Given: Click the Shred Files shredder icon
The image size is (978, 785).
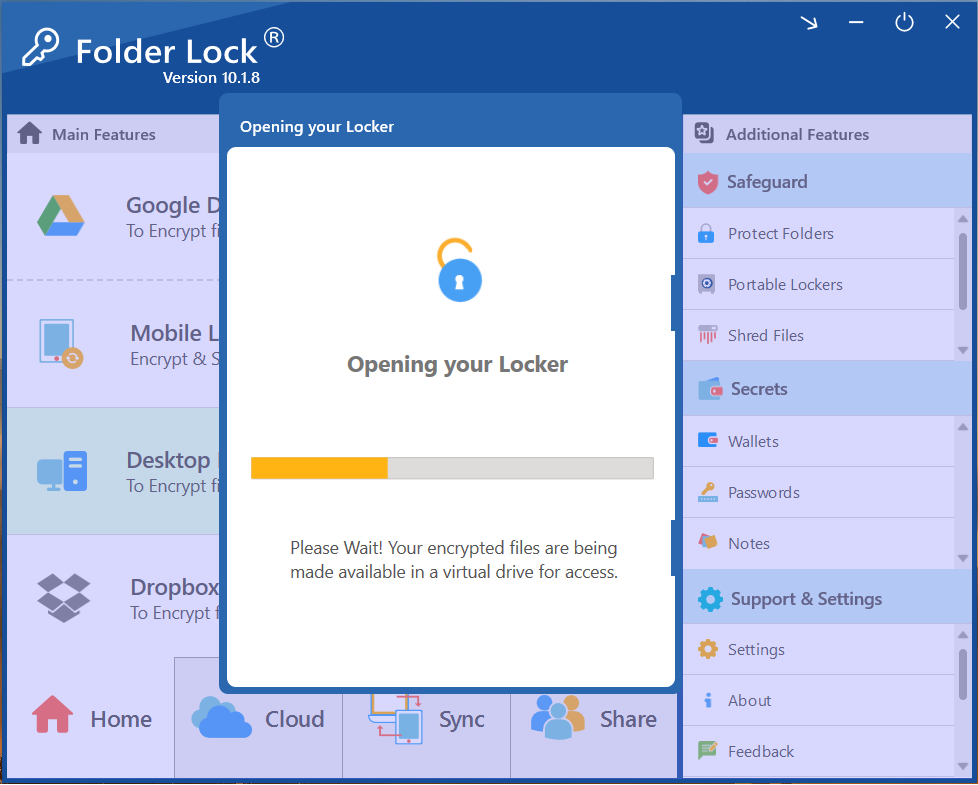Looking at the screenshot, I should [707, 335].
